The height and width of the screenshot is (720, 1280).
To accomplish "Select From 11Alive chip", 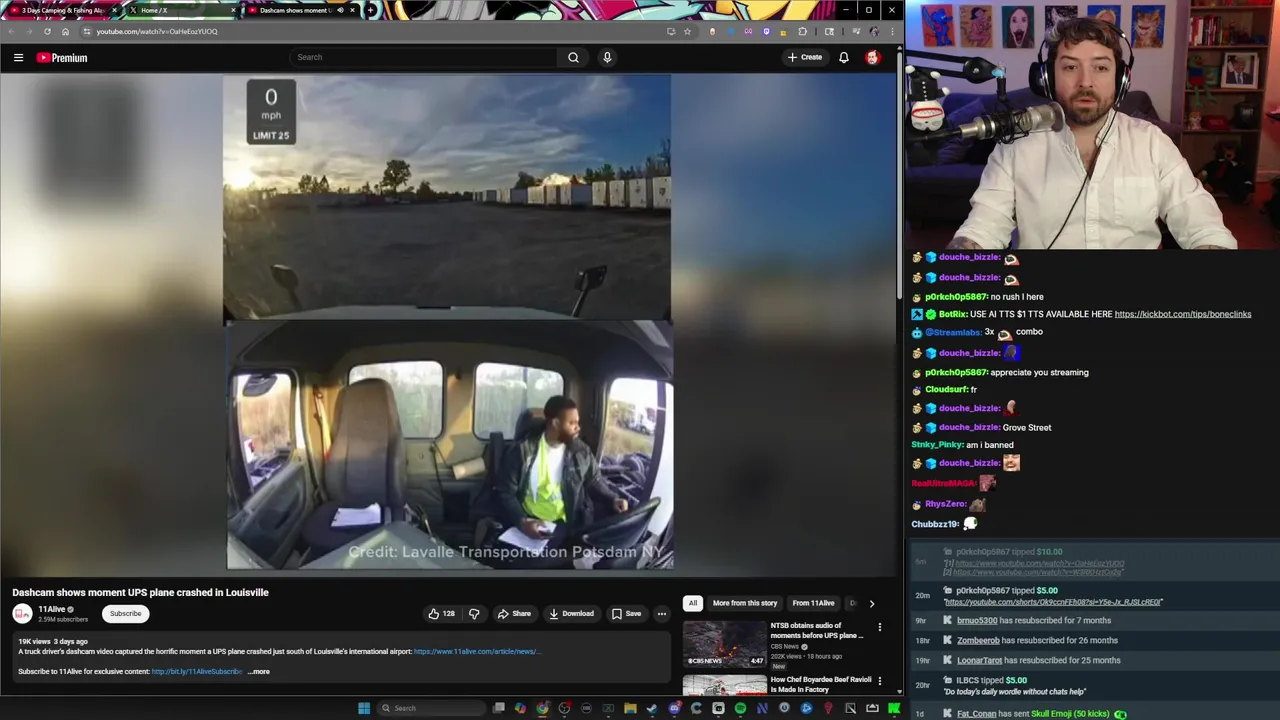I will click(x=813, y=603).
